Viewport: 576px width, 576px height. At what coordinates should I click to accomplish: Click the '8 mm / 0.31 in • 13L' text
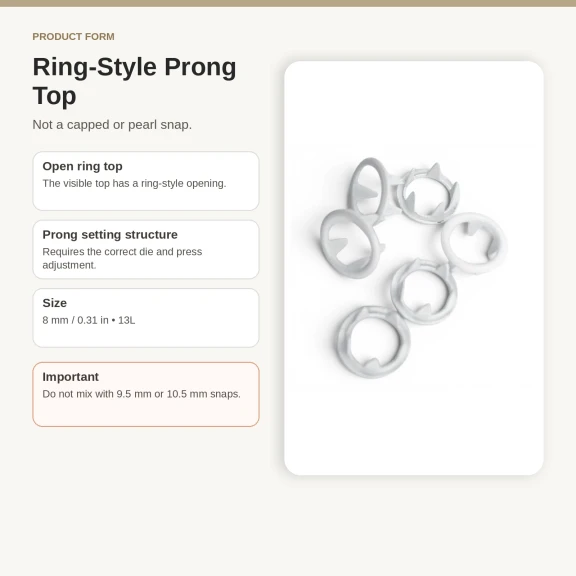(x=89, y=320)
